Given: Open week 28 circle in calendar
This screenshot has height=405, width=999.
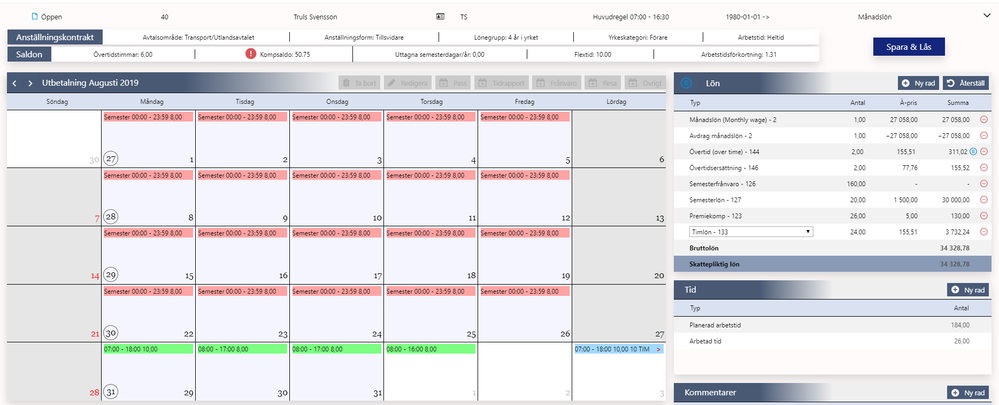Looking at the screenshot, I should pos(111,217).
